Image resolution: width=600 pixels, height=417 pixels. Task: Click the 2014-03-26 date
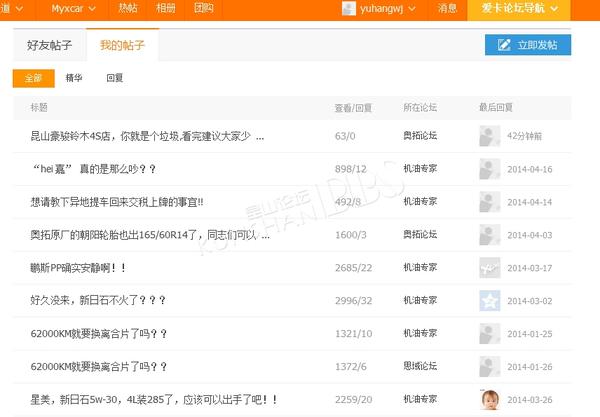point(530,400)
